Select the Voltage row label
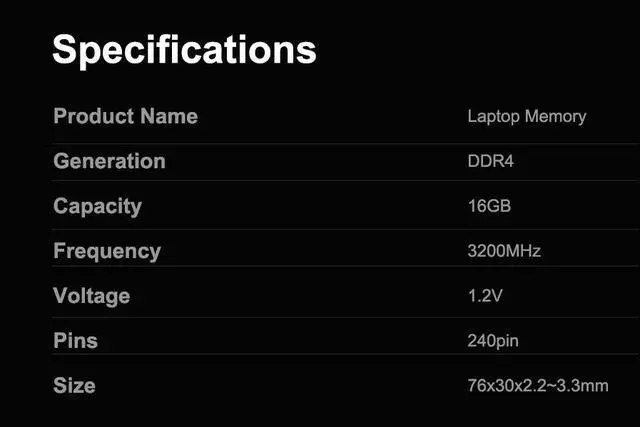 91,296
